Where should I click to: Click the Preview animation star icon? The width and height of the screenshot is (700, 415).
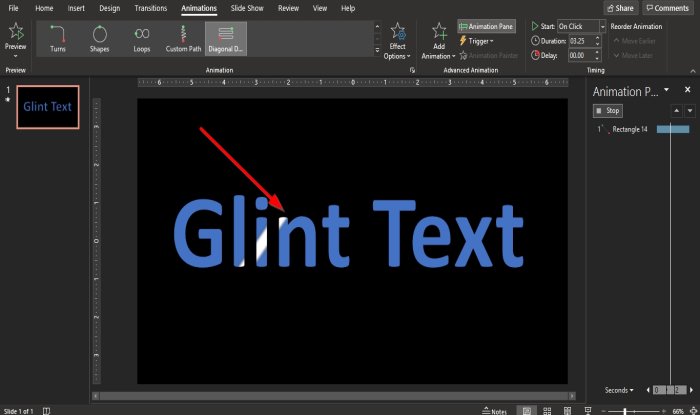pyautogui.click(x=15, y=34)
